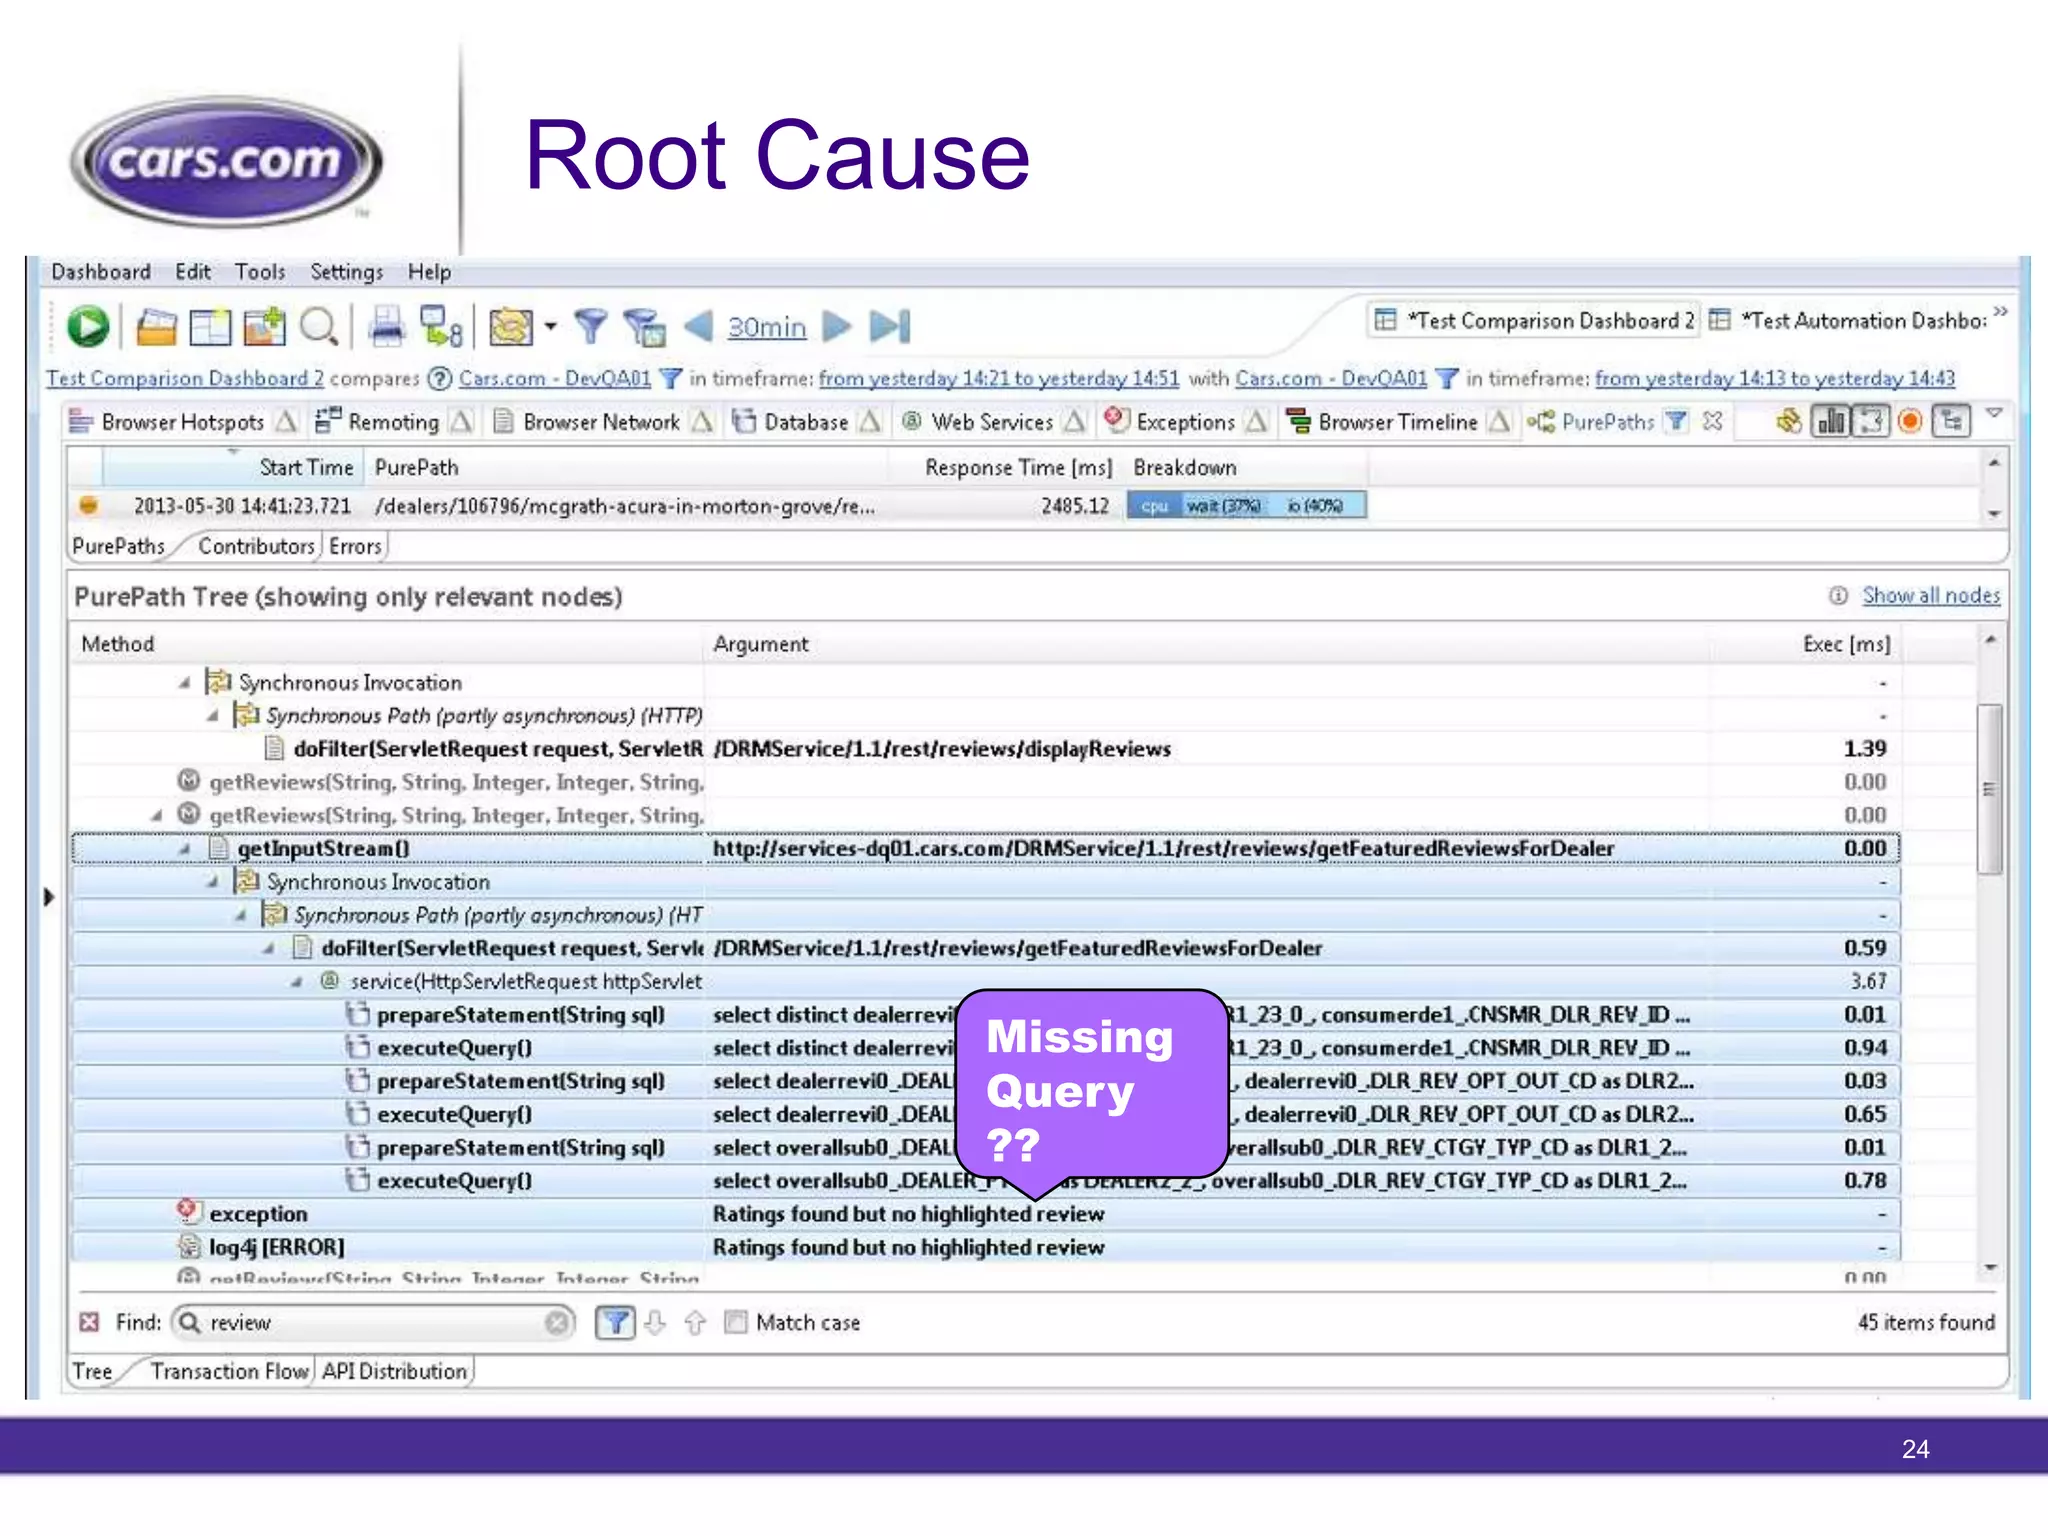The height and width of the screenshot is (1536, 2048).
Task: Click the print icon
Action: click(x=386, y=327)
